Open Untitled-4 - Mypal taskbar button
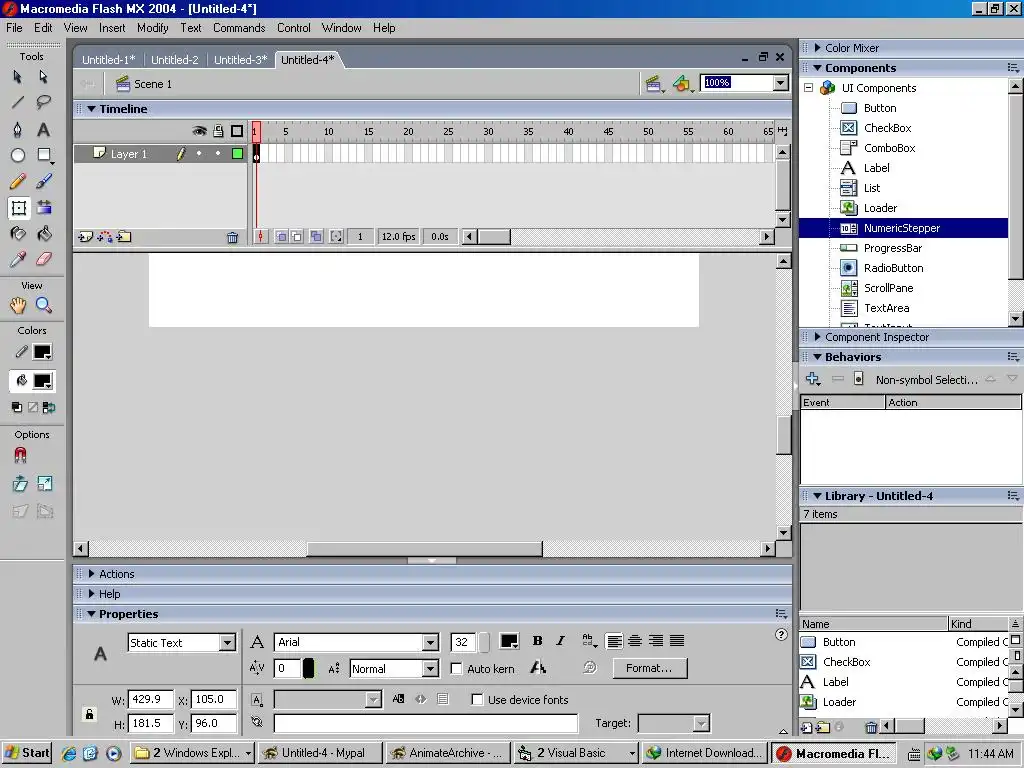1024x768 pixels. 321,753
